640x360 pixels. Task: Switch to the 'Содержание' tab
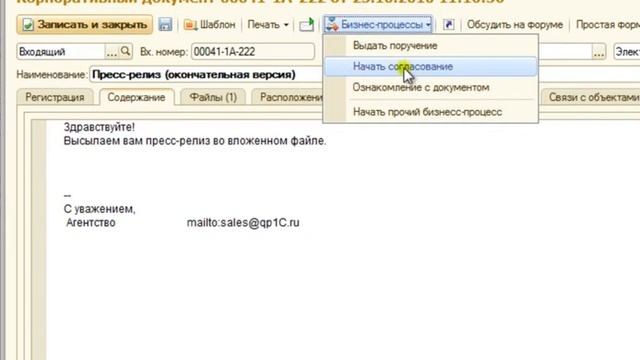136,98
